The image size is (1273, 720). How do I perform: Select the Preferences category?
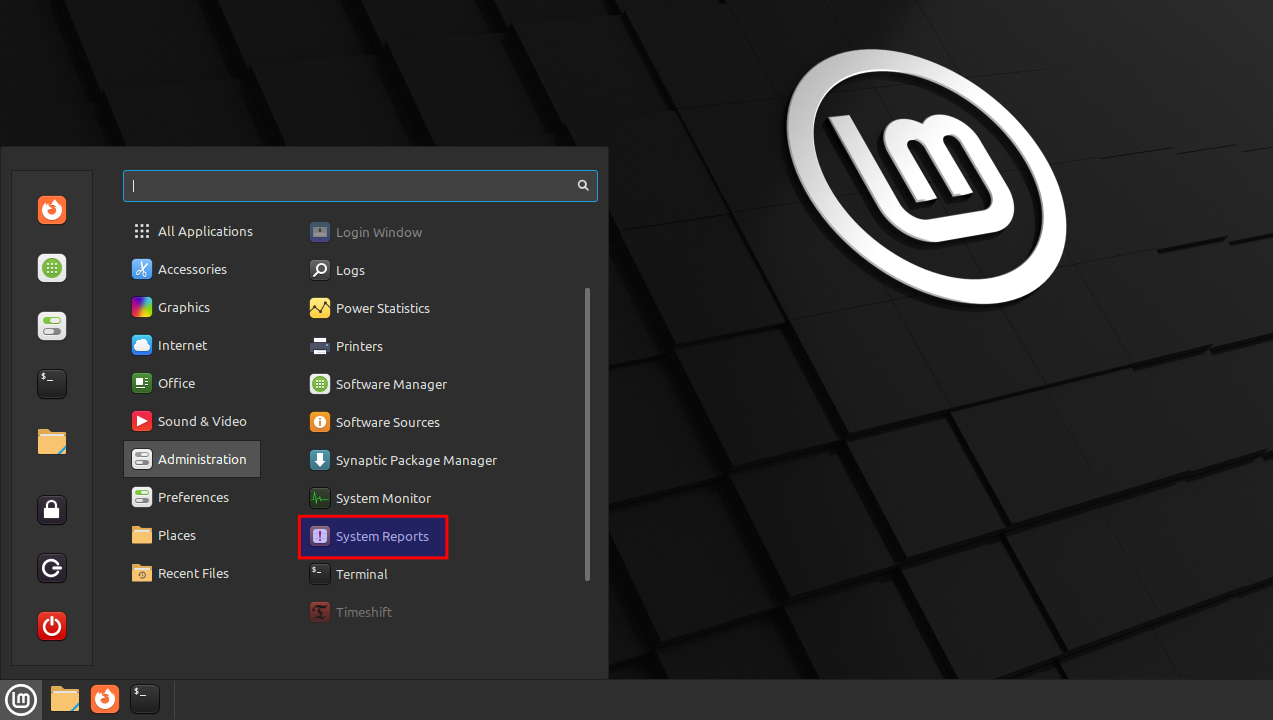pos(192,497)
